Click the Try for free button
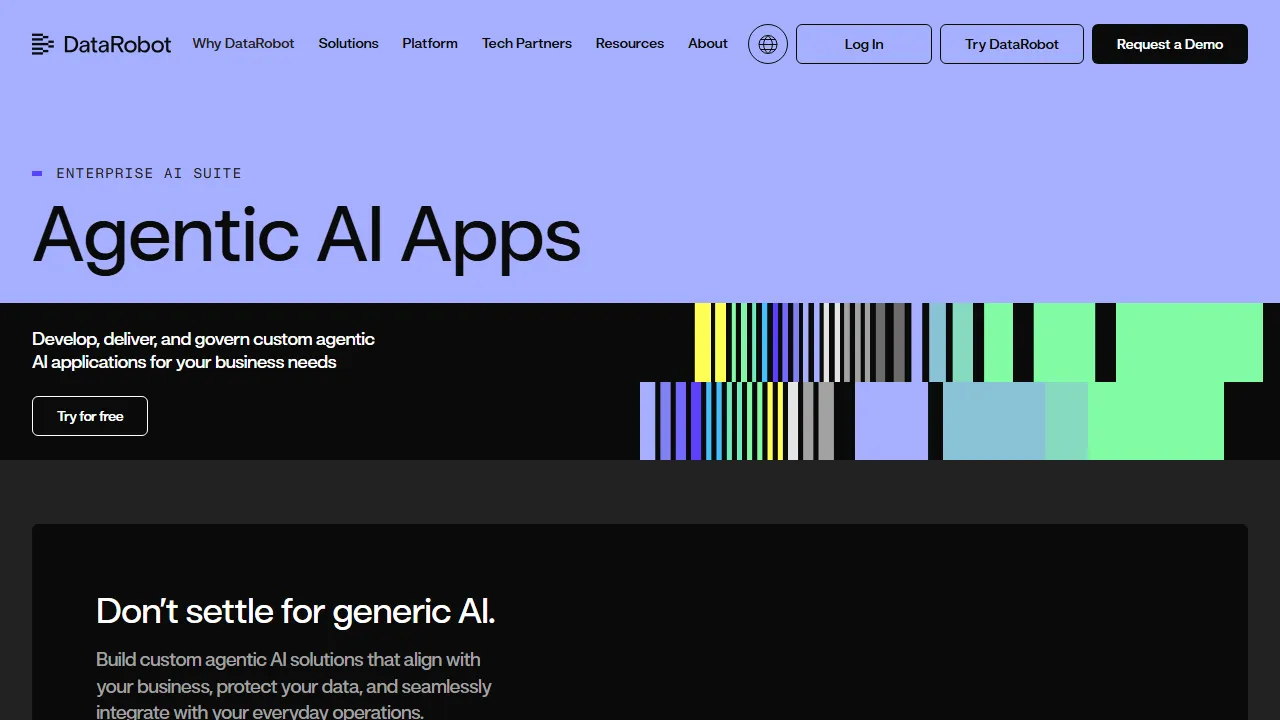Image resolution: width=1280 pixels, height=720 pixels. tap(90, 416)
